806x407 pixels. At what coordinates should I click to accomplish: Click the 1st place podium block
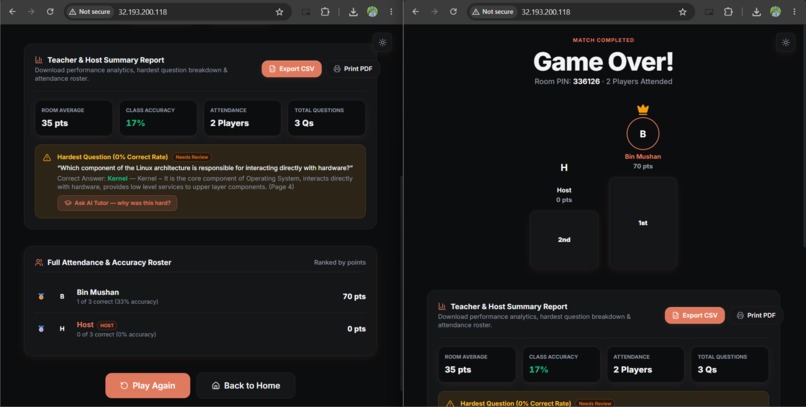tap(643, 223)
